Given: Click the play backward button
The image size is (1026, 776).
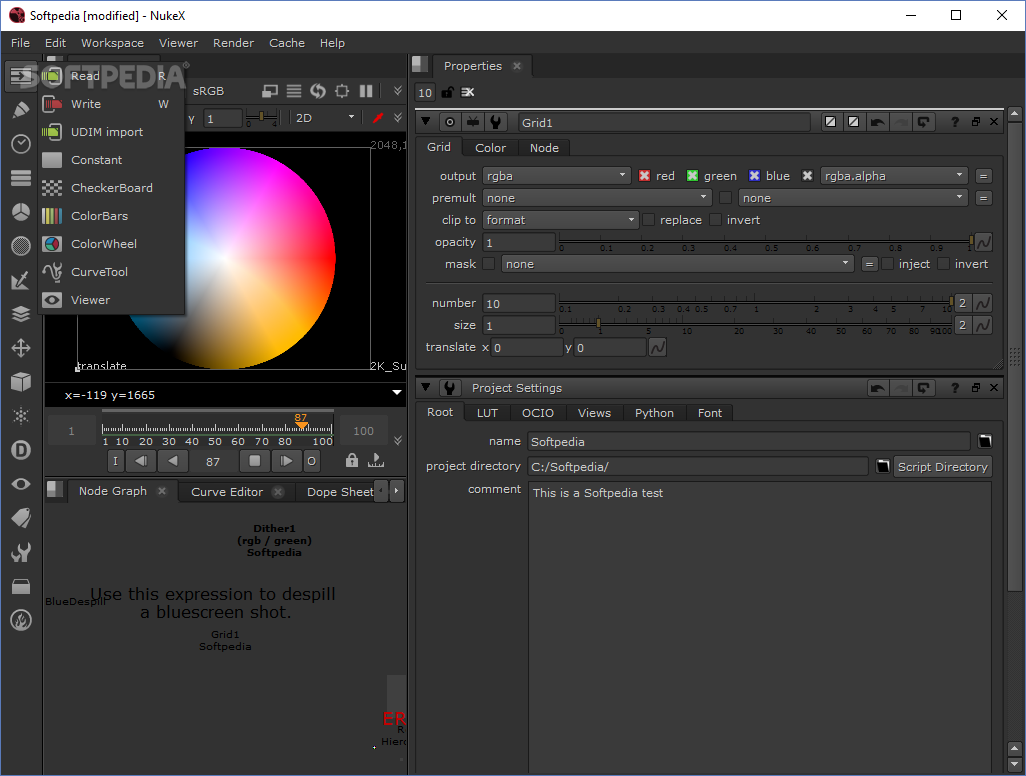Looking at the screenshot, I should click(x=173, y=461).
